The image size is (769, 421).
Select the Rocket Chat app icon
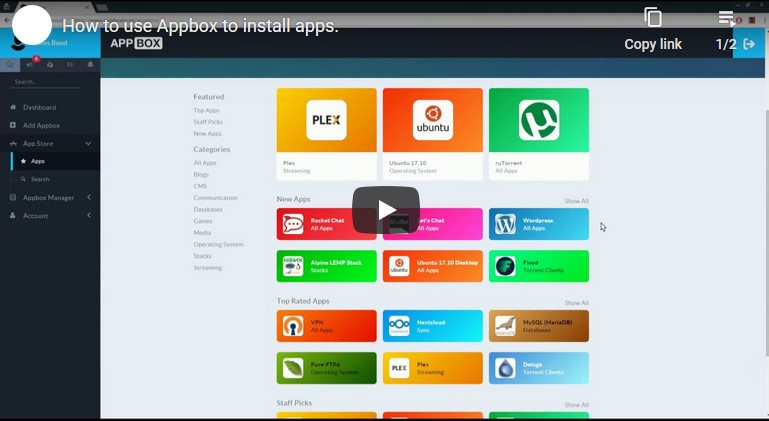point(293,224)
